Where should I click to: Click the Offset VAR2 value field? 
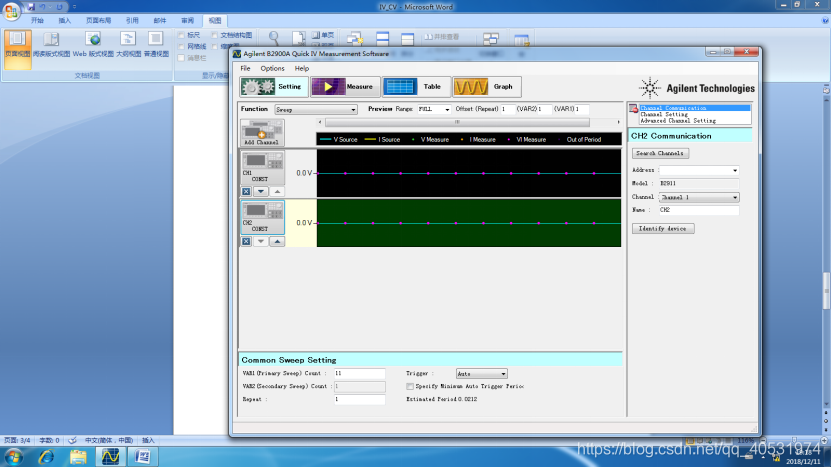click(x=544, y=109)
